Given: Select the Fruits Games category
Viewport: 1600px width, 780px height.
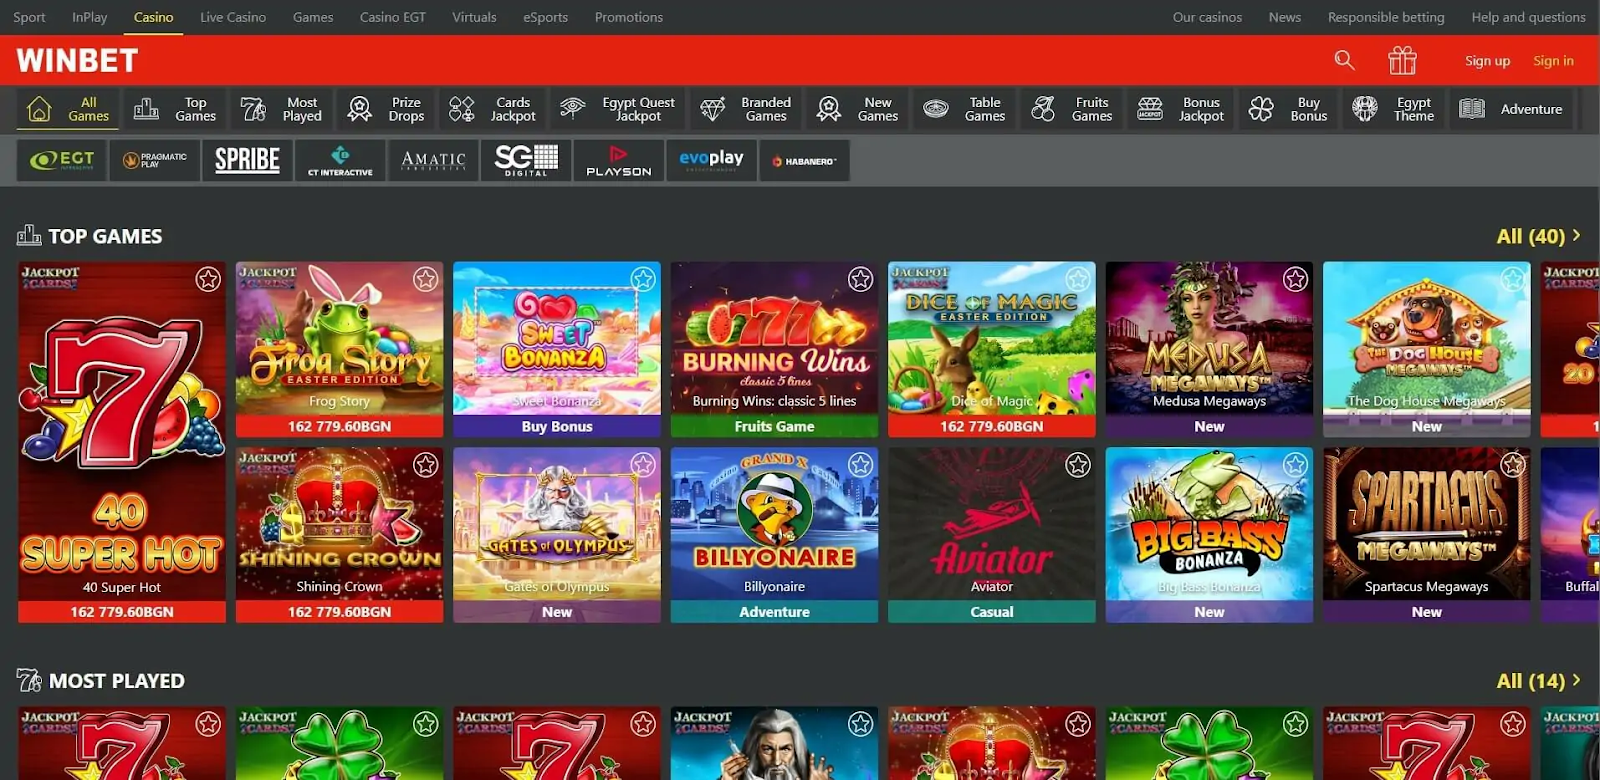Looking at the screenshot, I should click(1072, 109).
